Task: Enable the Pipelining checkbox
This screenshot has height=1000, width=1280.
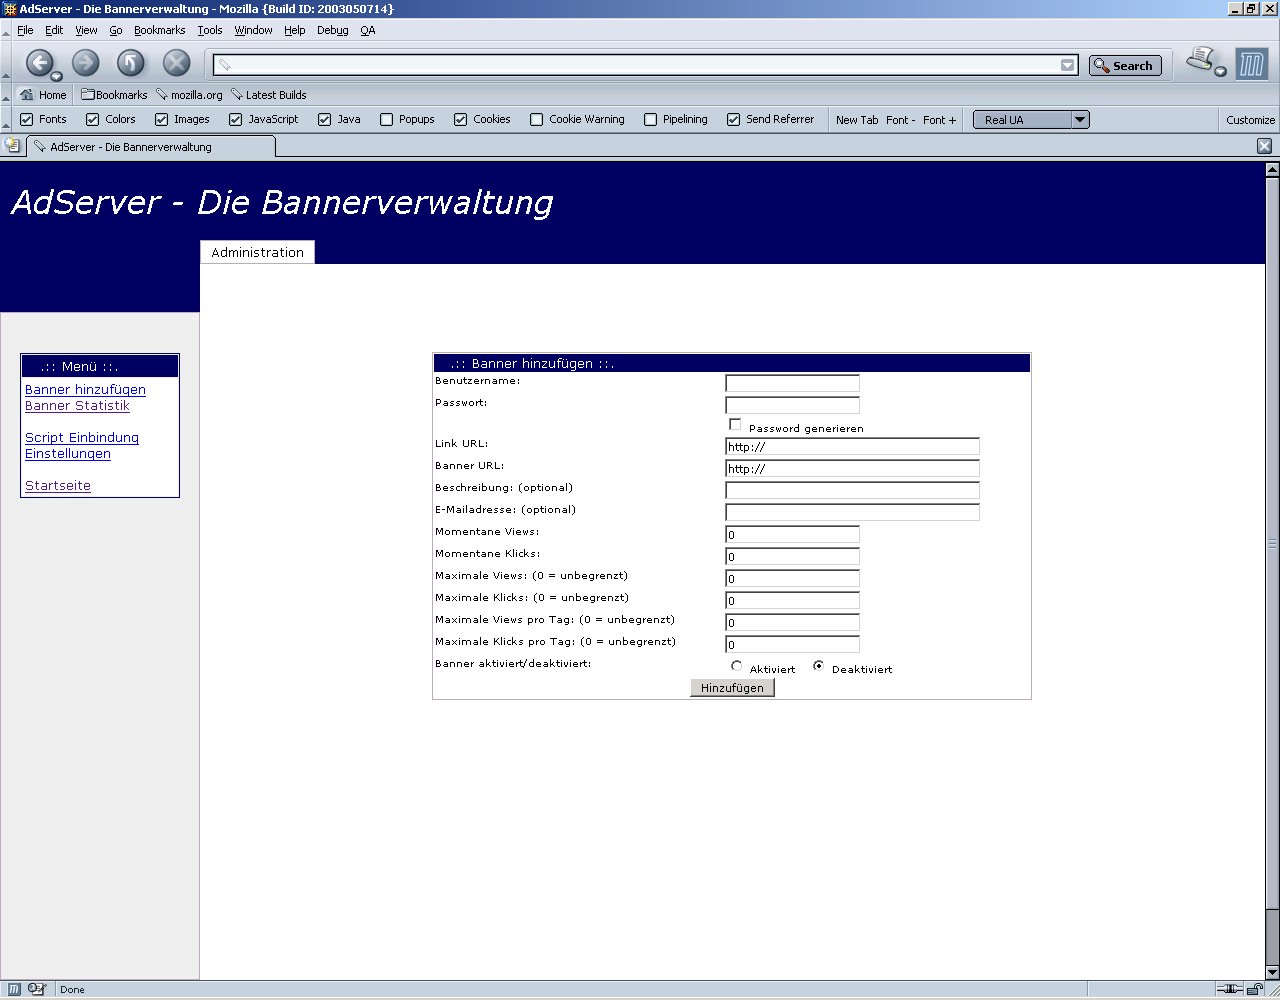Action: pyautogui.click(x=651, y=119)
